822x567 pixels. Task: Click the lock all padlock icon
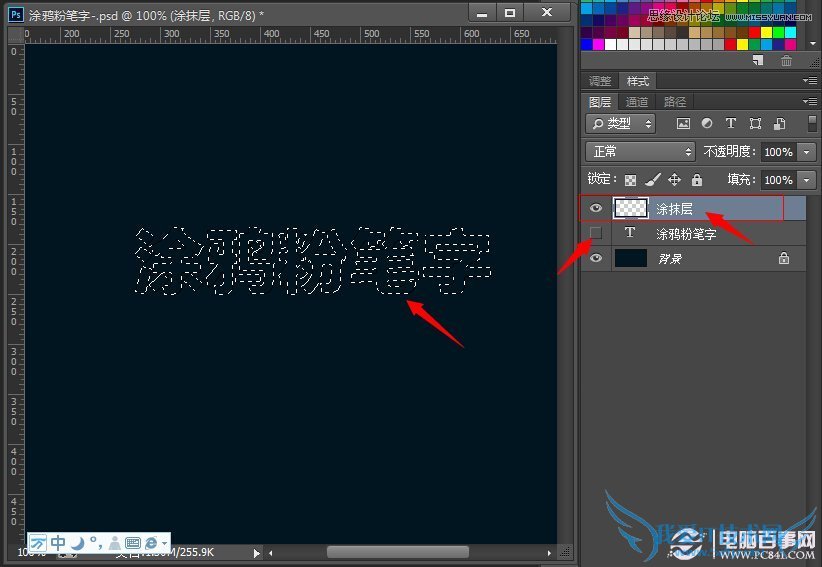(x=697, y=180)
